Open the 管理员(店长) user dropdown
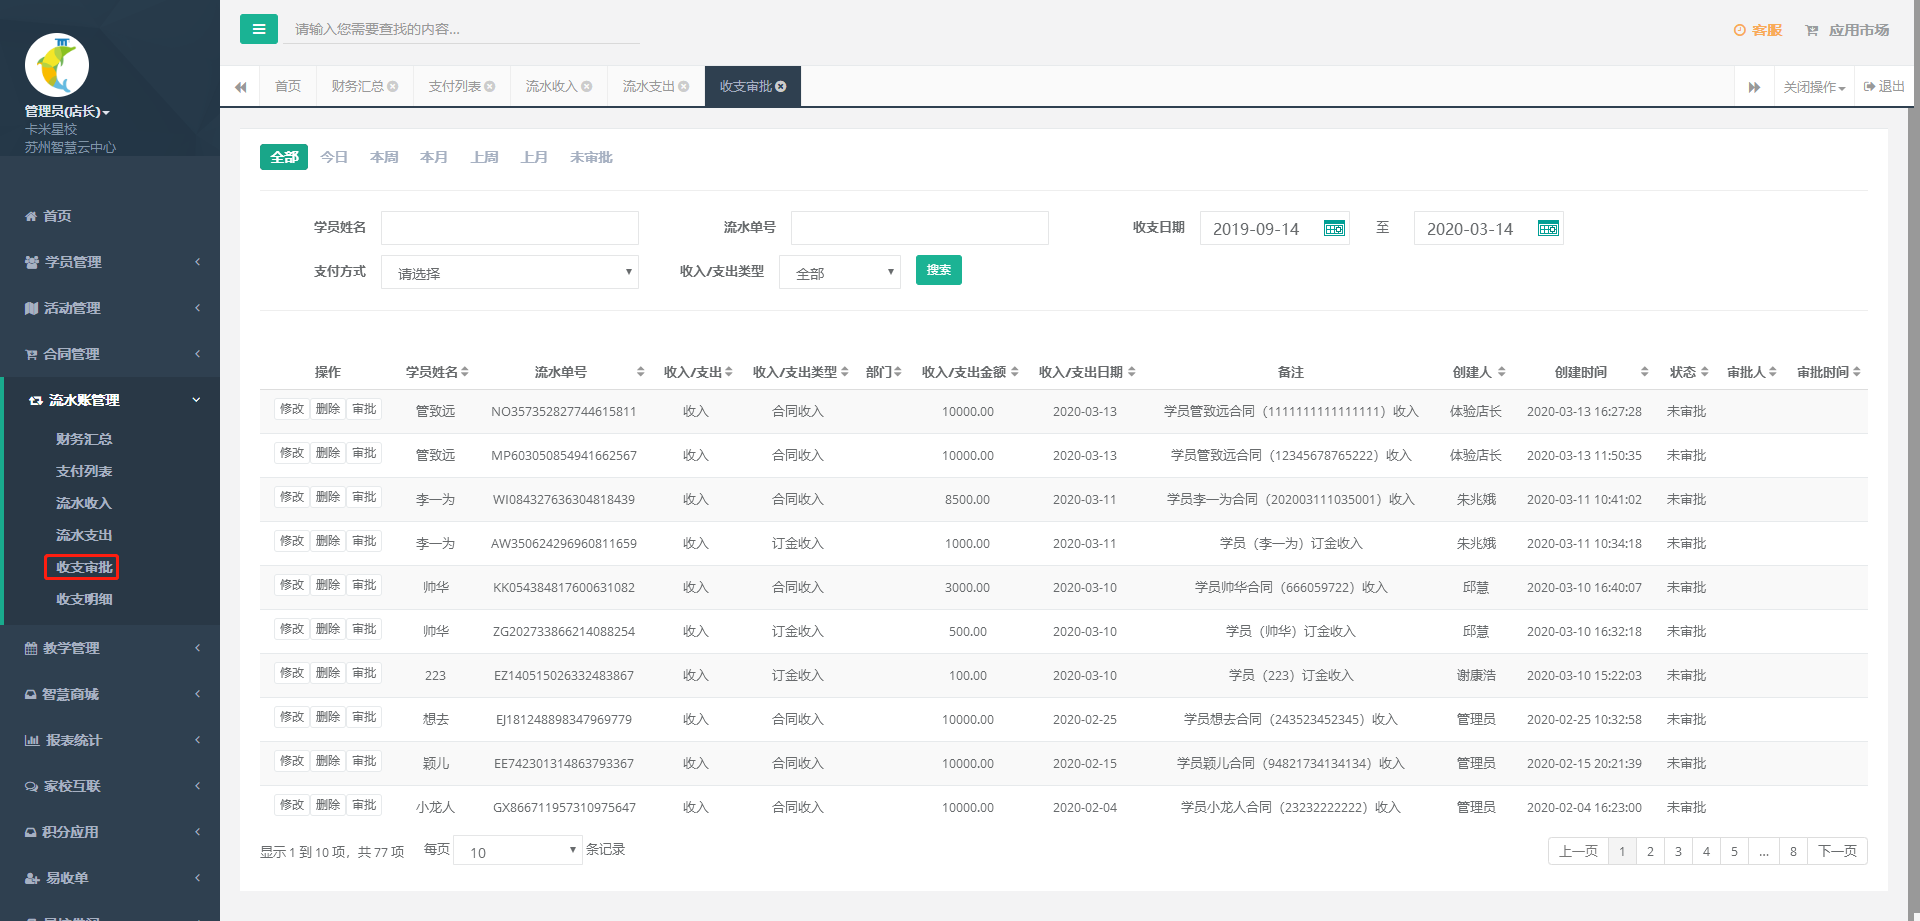Viewport: 1920px width, 921px height. (67, 111)
